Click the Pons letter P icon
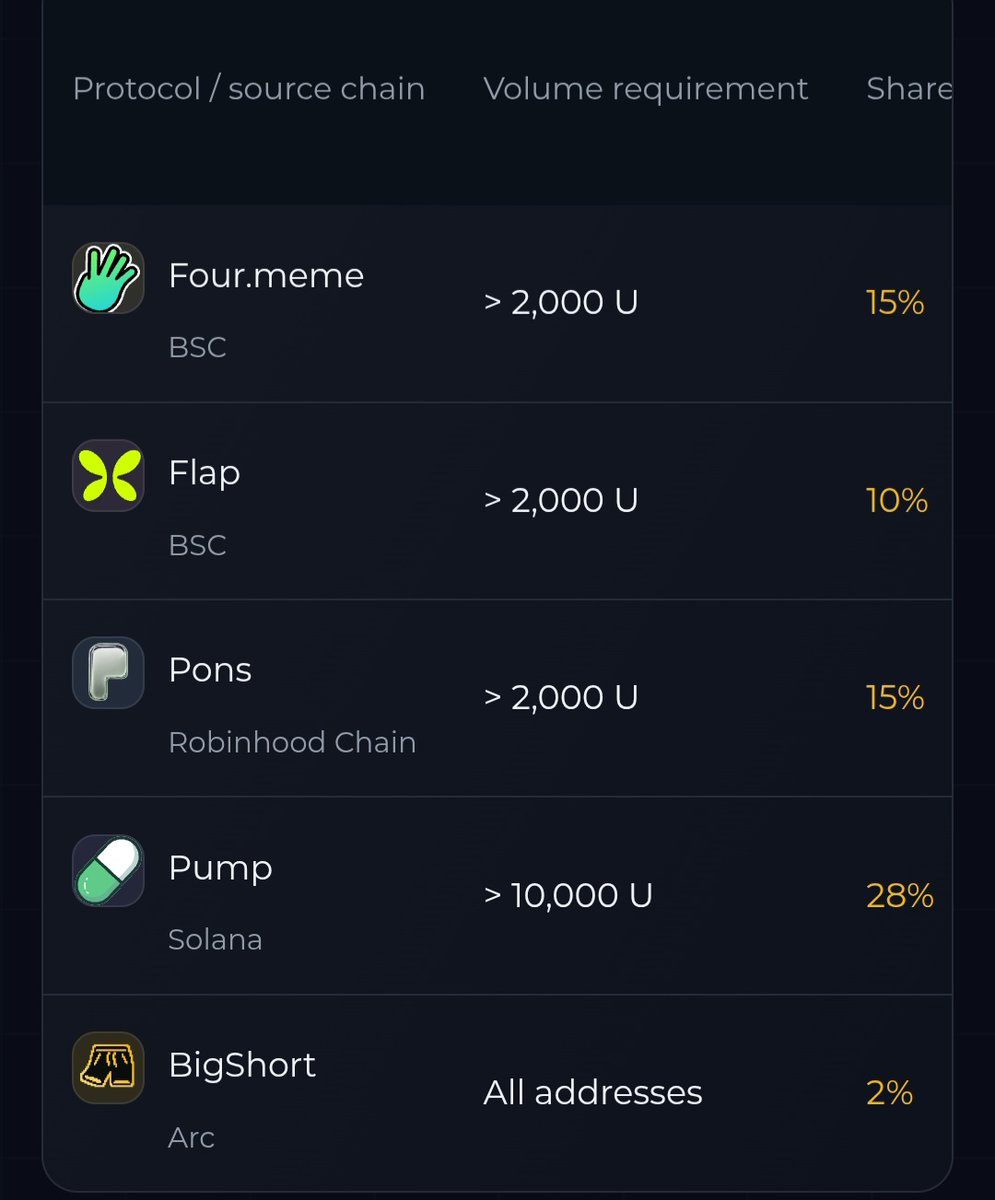This screenshot has width=995, height=1200. (108, 672)
